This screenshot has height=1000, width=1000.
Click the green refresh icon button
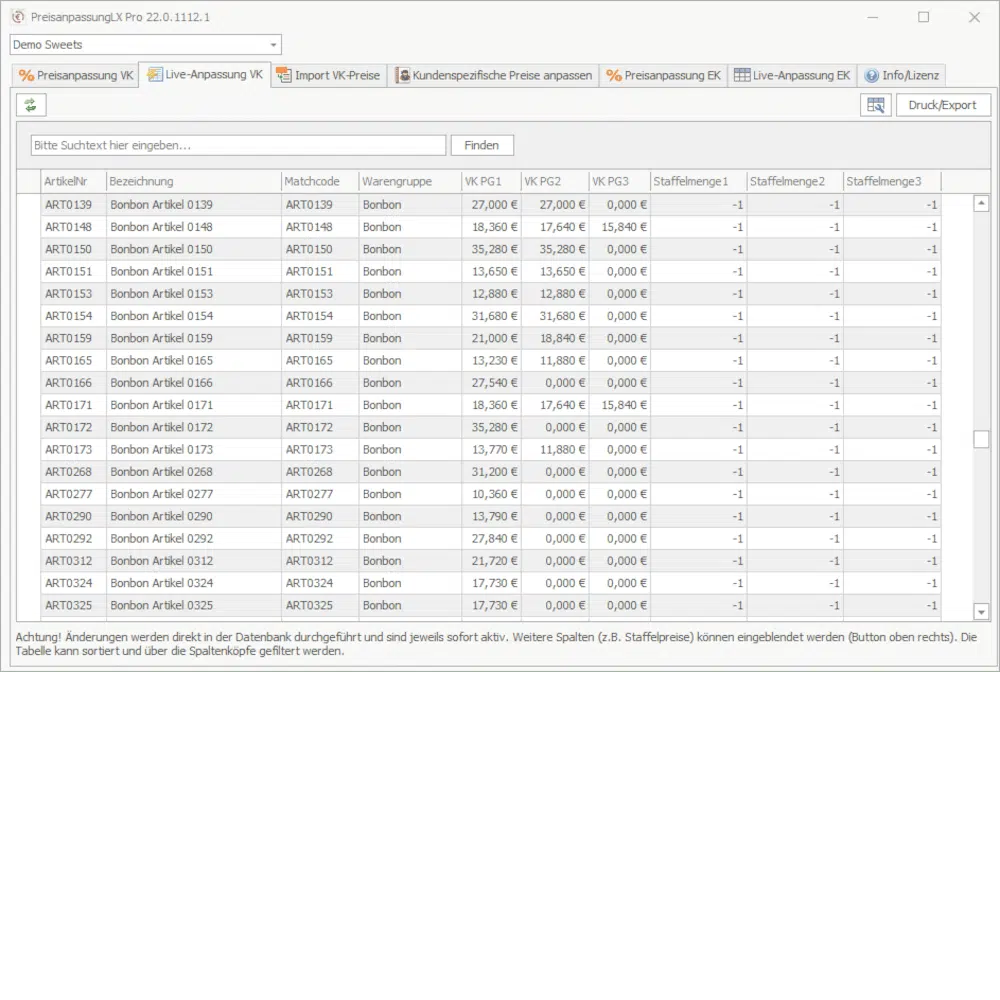(31, 105)
